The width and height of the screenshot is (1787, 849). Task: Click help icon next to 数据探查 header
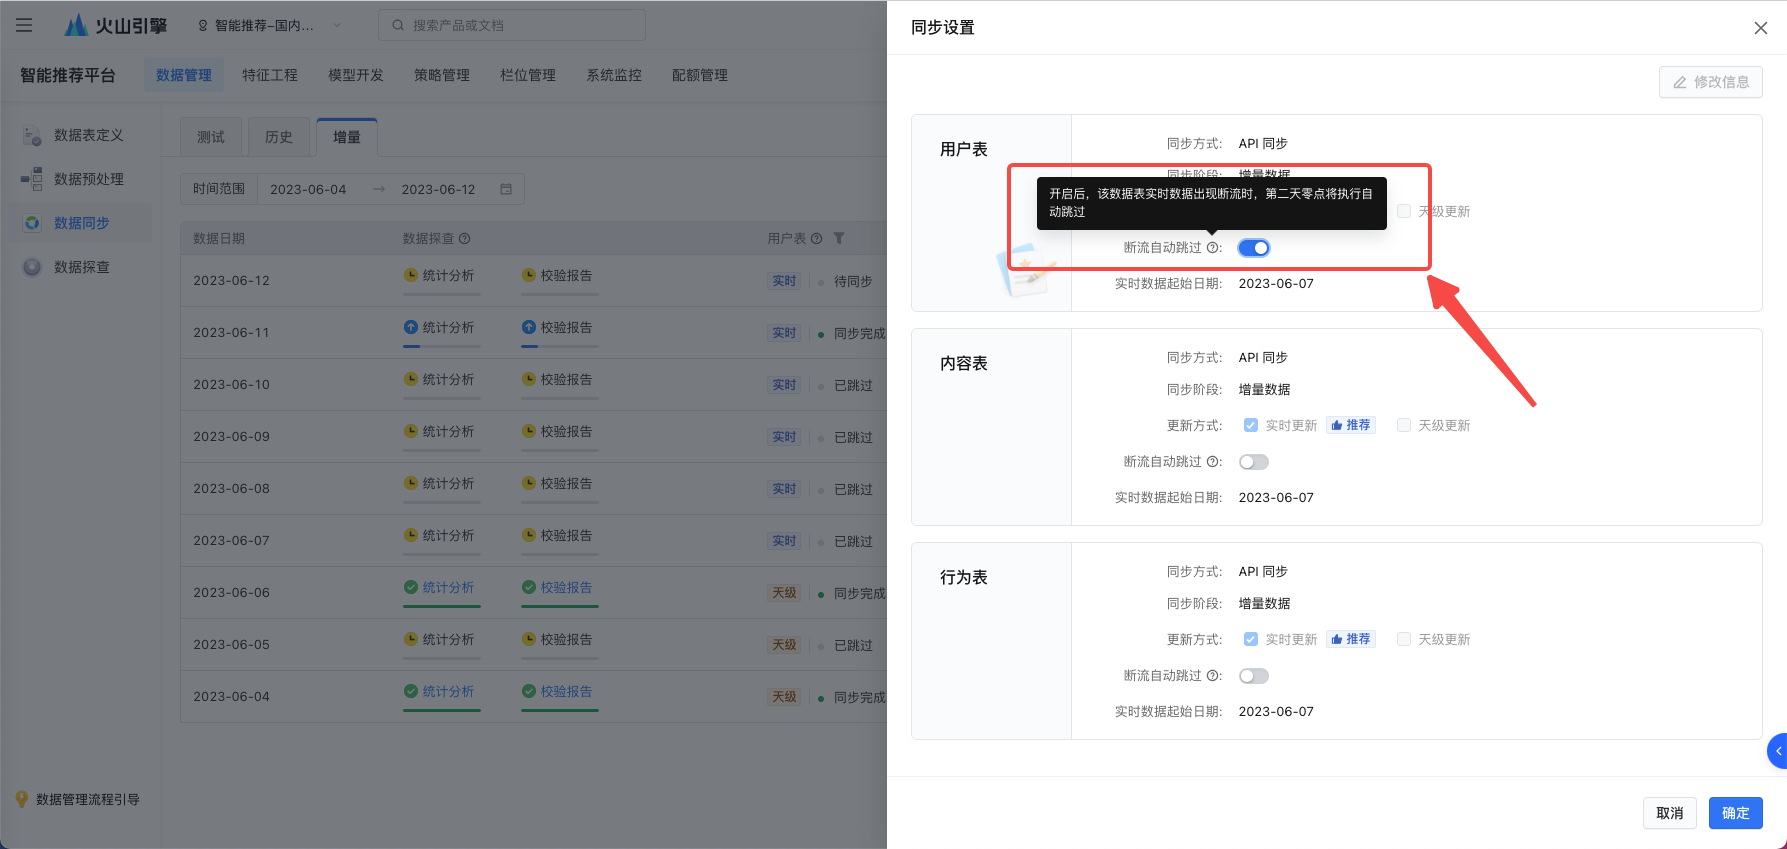click(464, 239)
